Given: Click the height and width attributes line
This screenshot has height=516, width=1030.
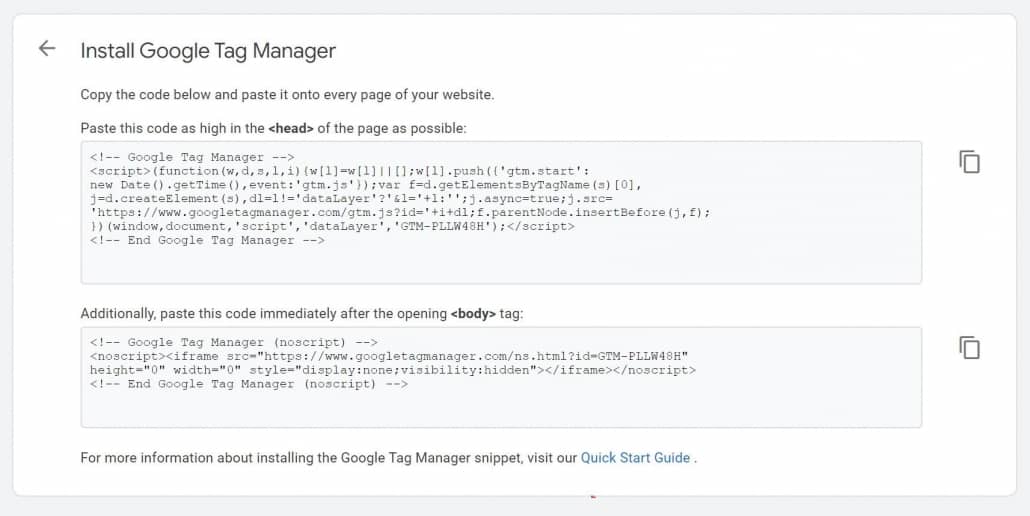Looking at the screenshot, I should click(x=392, y=370).
